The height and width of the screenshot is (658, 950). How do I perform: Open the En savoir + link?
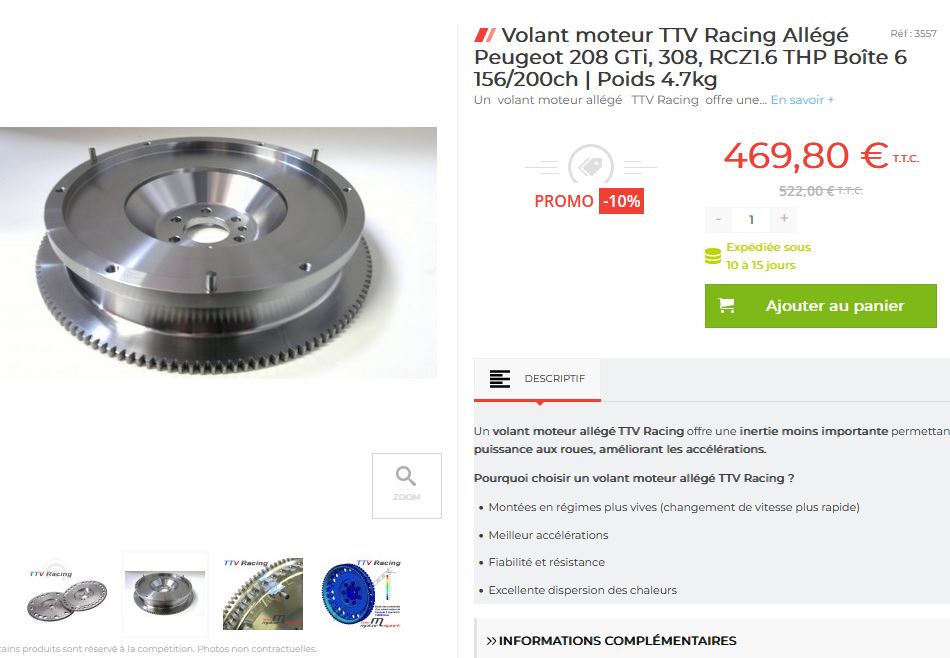coord(802,100)
